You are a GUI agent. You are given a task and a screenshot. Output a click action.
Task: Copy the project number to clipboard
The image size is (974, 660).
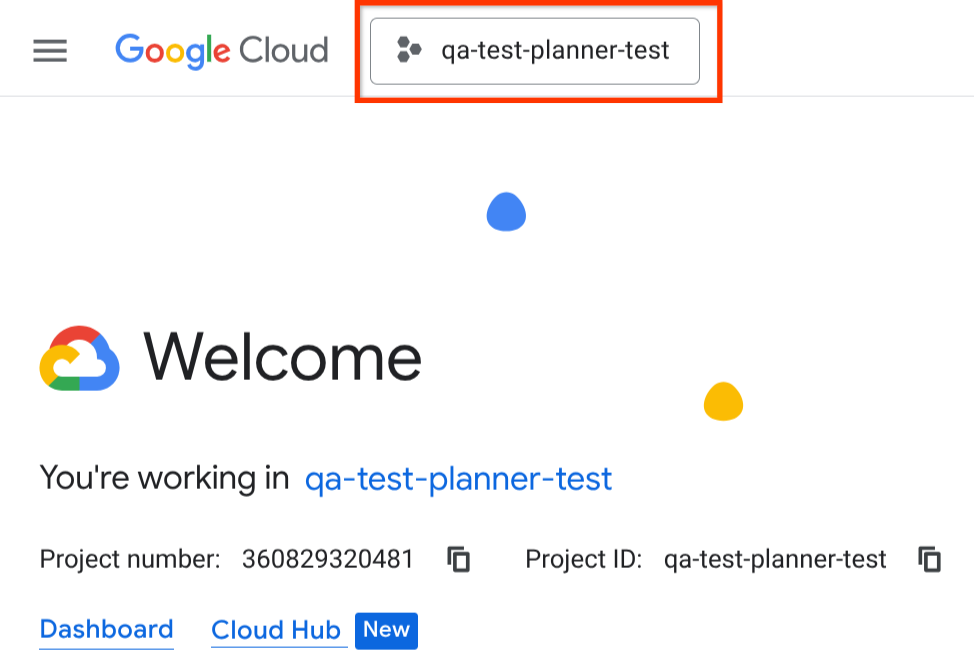tap(459, 559)
